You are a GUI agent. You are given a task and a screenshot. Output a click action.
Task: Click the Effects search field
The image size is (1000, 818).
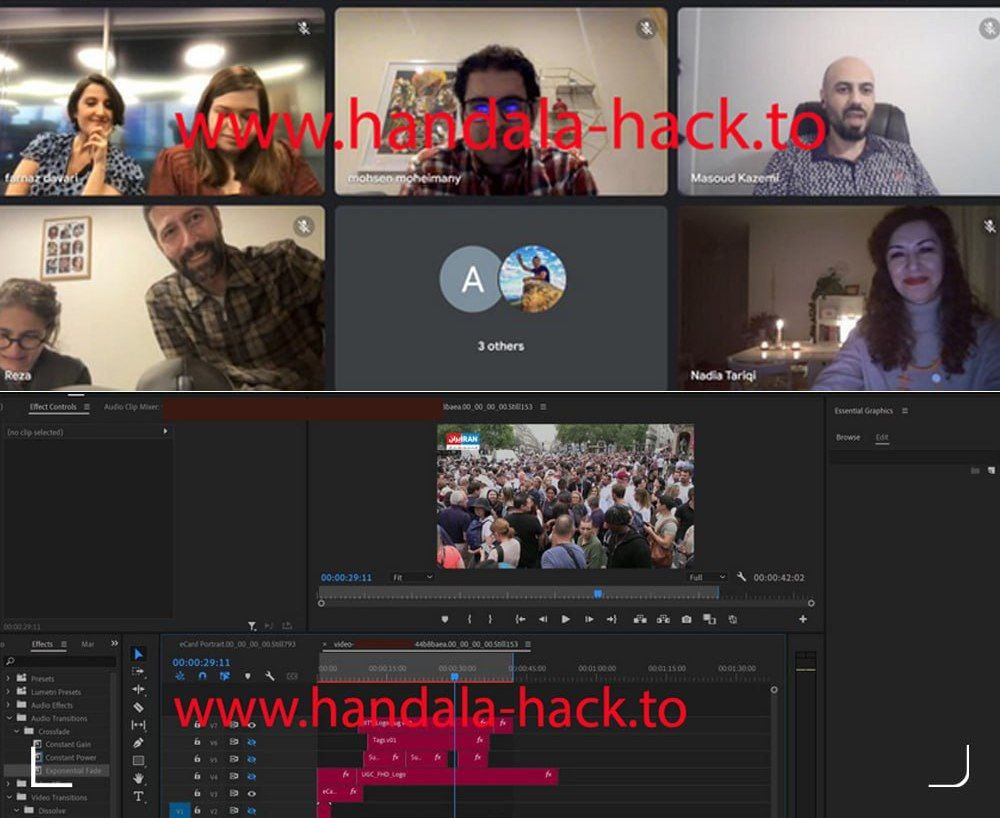coord(61,662)
